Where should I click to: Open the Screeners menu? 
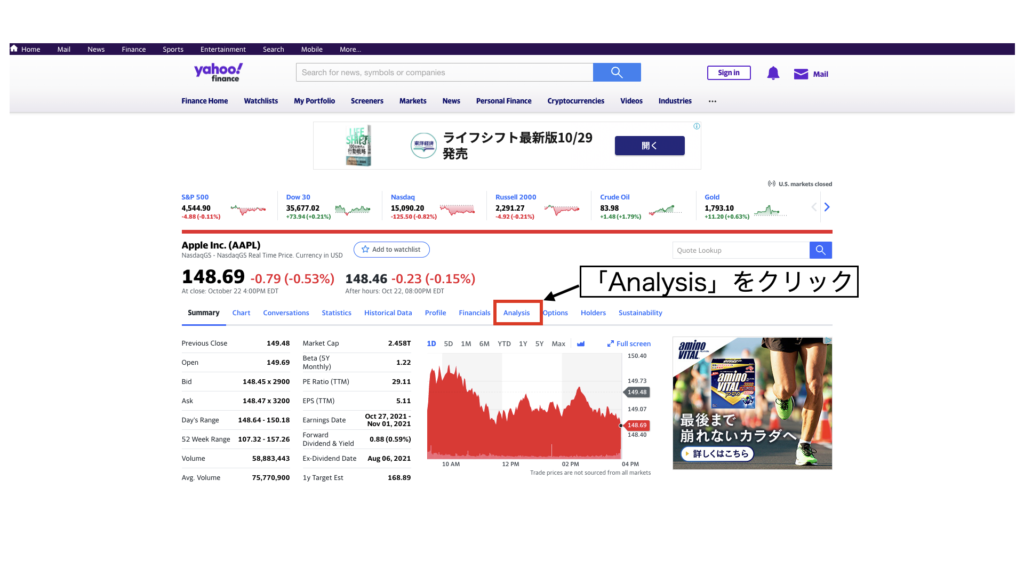(367, 101)
